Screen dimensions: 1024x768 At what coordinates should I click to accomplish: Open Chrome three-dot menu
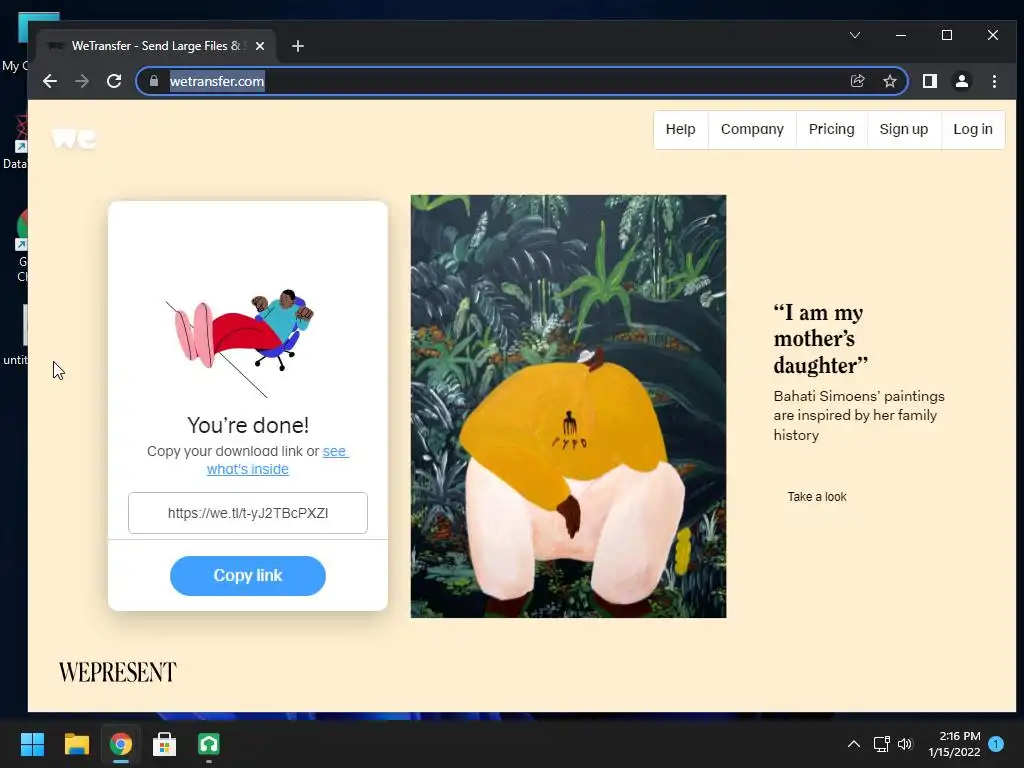coord(994,81)
